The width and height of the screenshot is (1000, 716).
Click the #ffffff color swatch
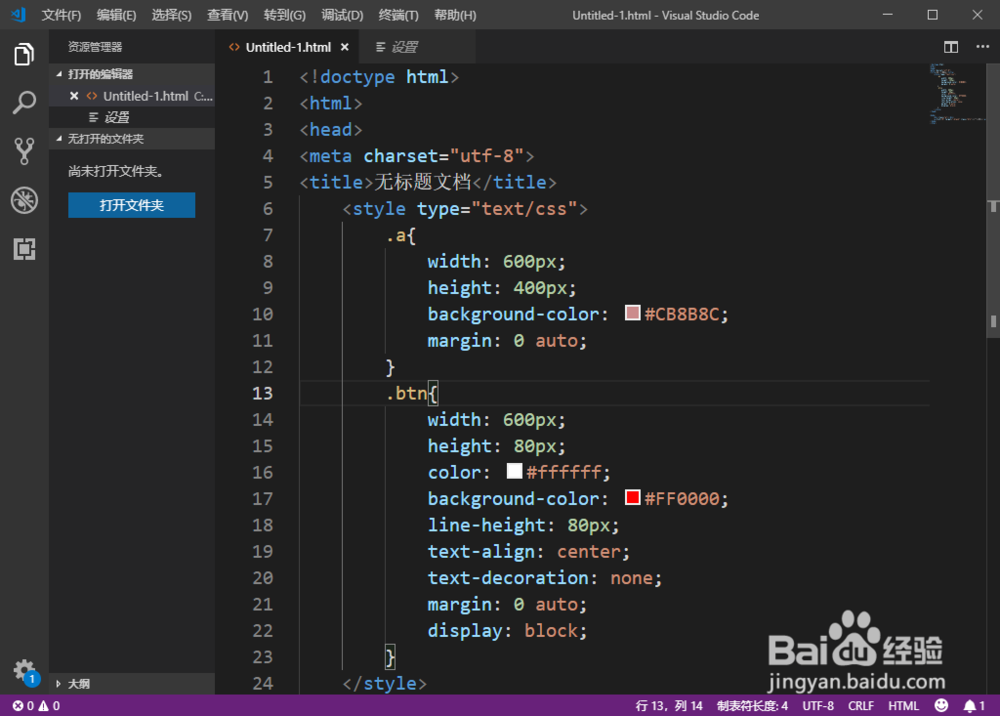pyautogui.click(x=514, y=471)
